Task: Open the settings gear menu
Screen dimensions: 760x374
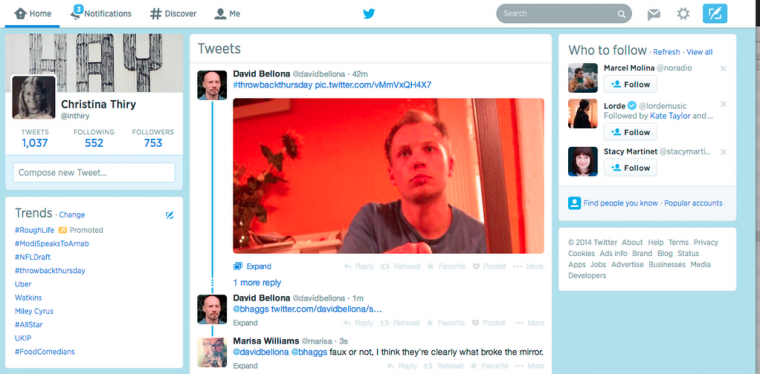Action: pyautogui.click(x=683, y=14)
